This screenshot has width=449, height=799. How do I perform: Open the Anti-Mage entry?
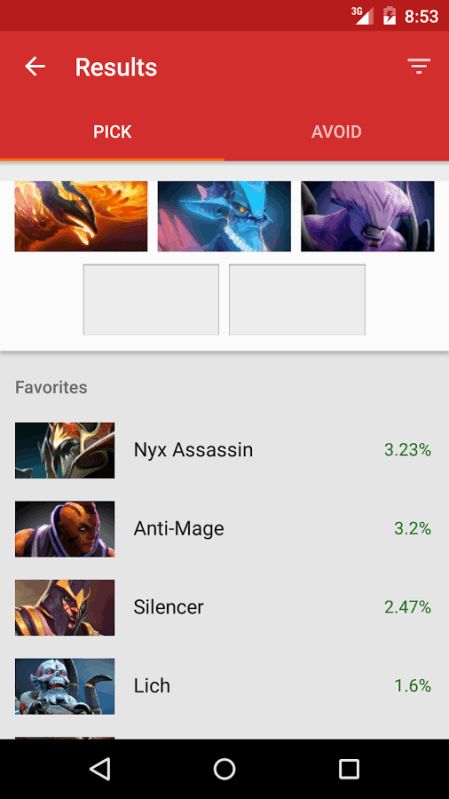click(224, 529)
